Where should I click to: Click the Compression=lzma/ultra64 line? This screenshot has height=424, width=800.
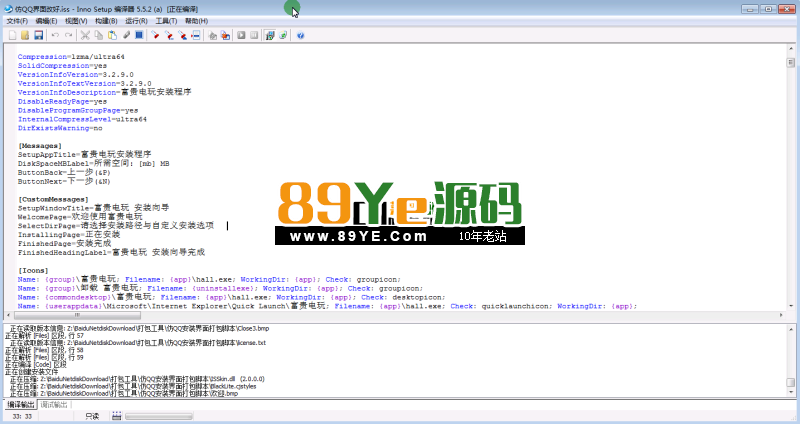(71, 57)
